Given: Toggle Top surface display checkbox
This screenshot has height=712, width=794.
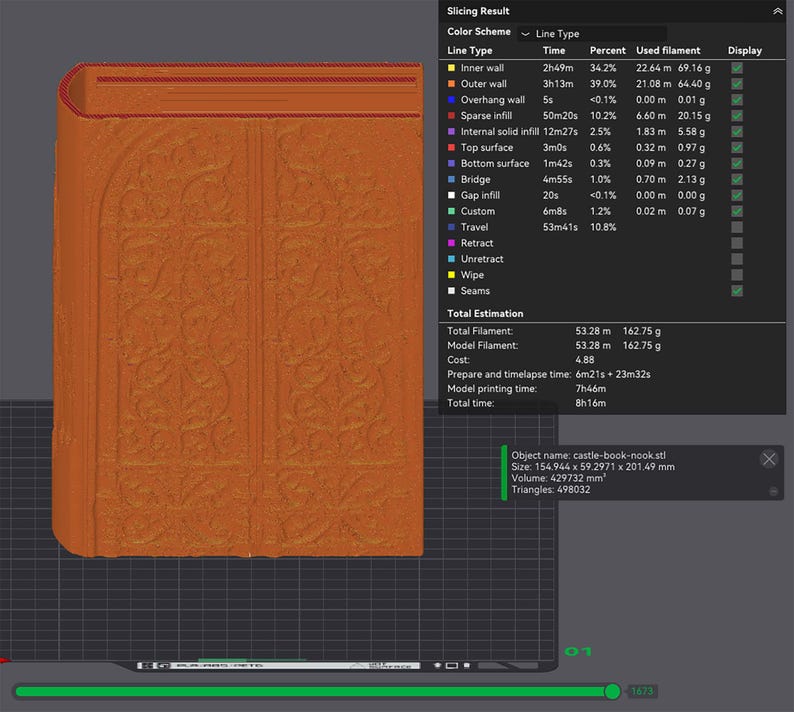Looking at the screenshot, I should tap(737, 147).
